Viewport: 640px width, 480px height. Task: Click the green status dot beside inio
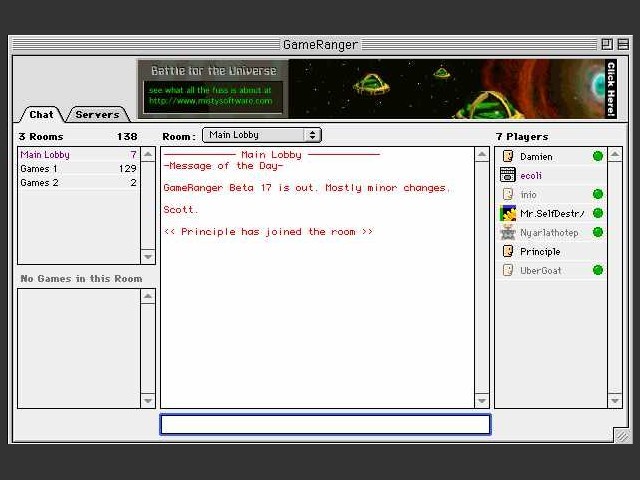pos(598,194)
